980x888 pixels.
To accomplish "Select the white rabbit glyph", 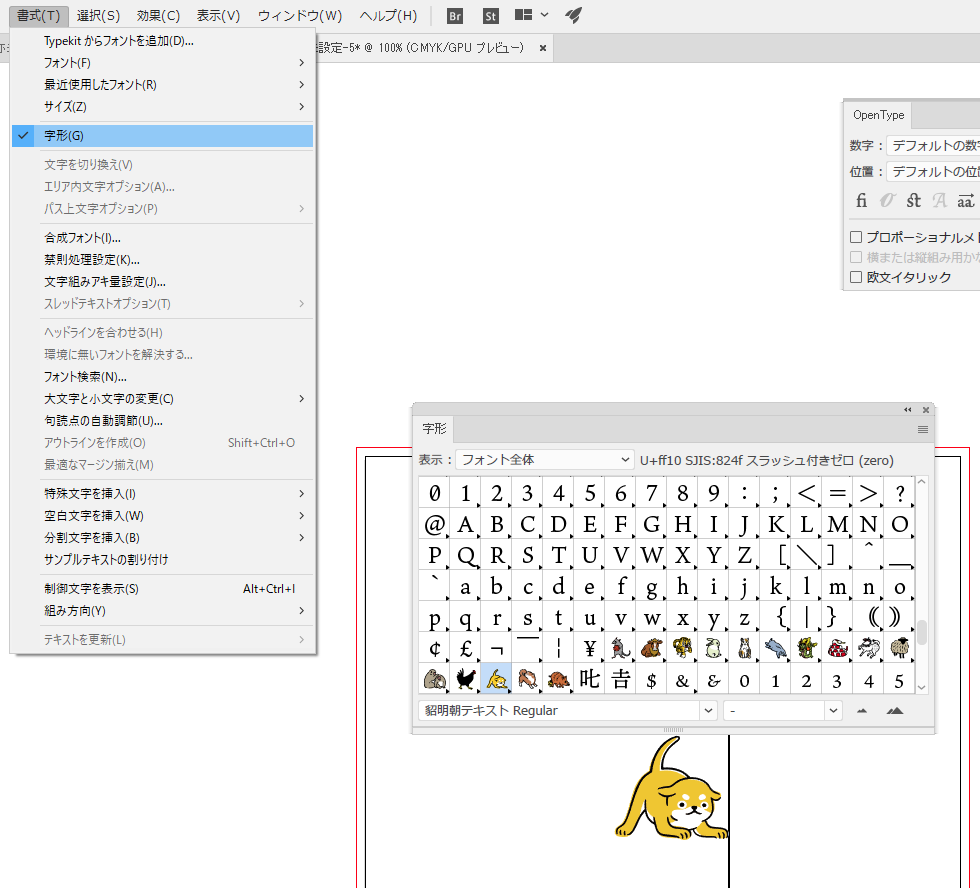I will (x=713, y=648).
